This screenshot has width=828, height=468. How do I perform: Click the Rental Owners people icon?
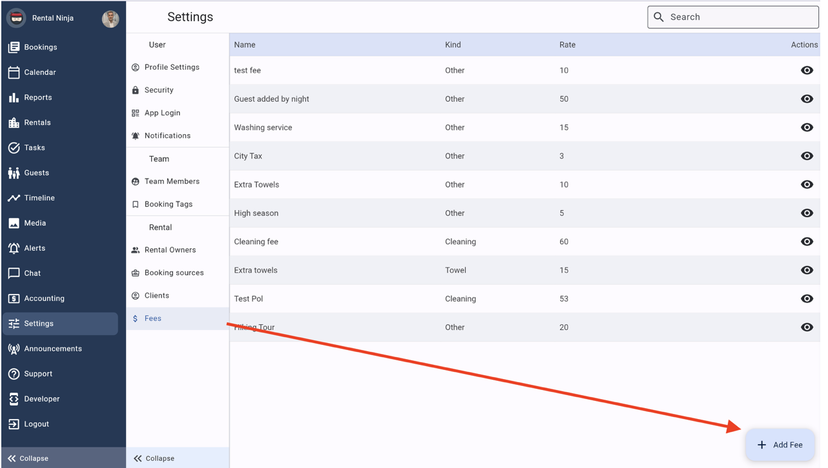coord(135,250)
